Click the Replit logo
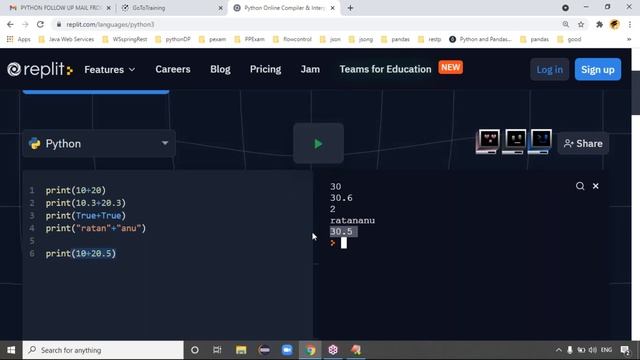The height and width of the screenshot is (360, 640). 40,69
